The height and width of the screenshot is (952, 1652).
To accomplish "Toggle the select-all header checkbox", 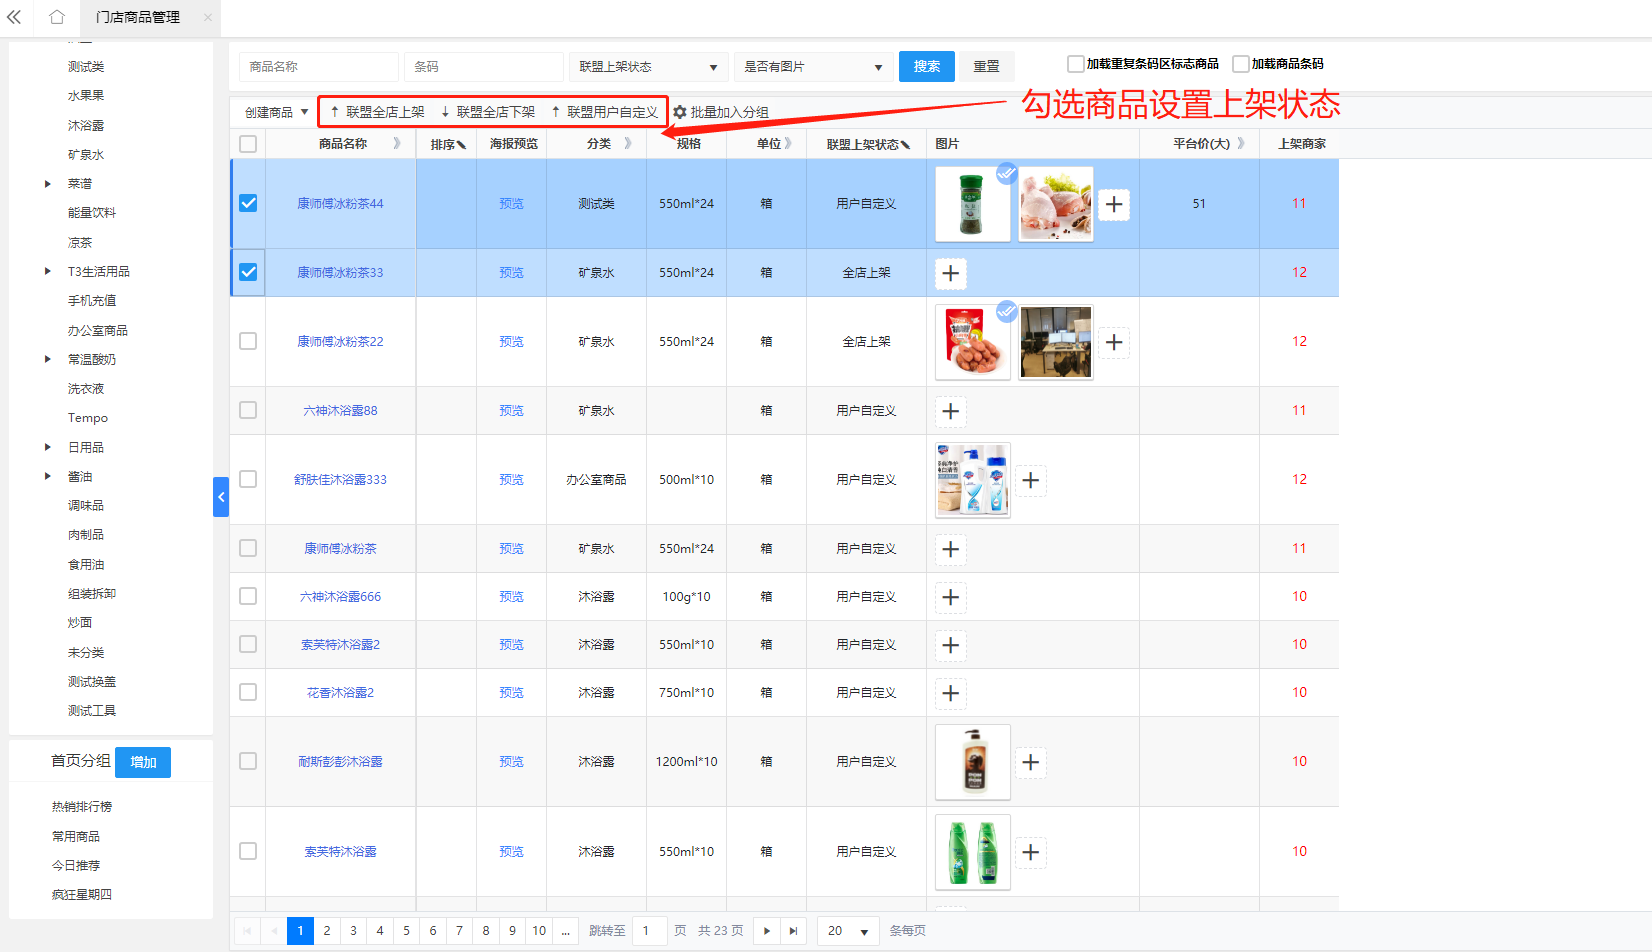I will 248,144.
